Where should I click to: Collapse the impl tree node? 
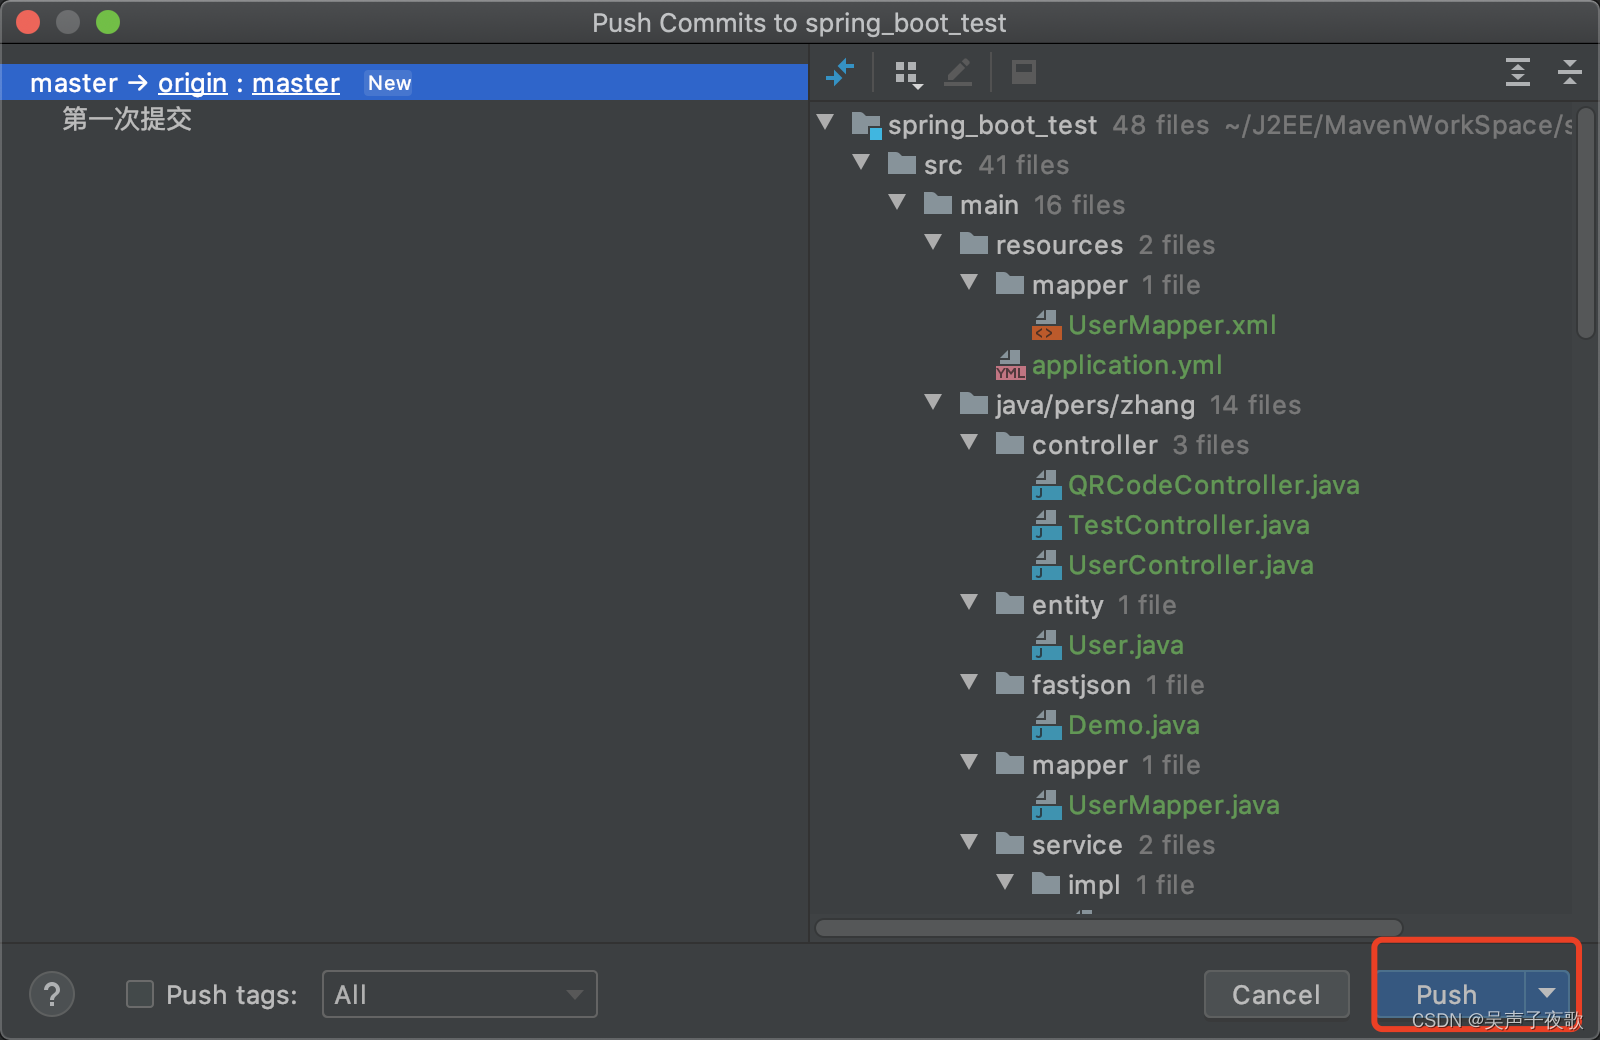coord(1005,882)
